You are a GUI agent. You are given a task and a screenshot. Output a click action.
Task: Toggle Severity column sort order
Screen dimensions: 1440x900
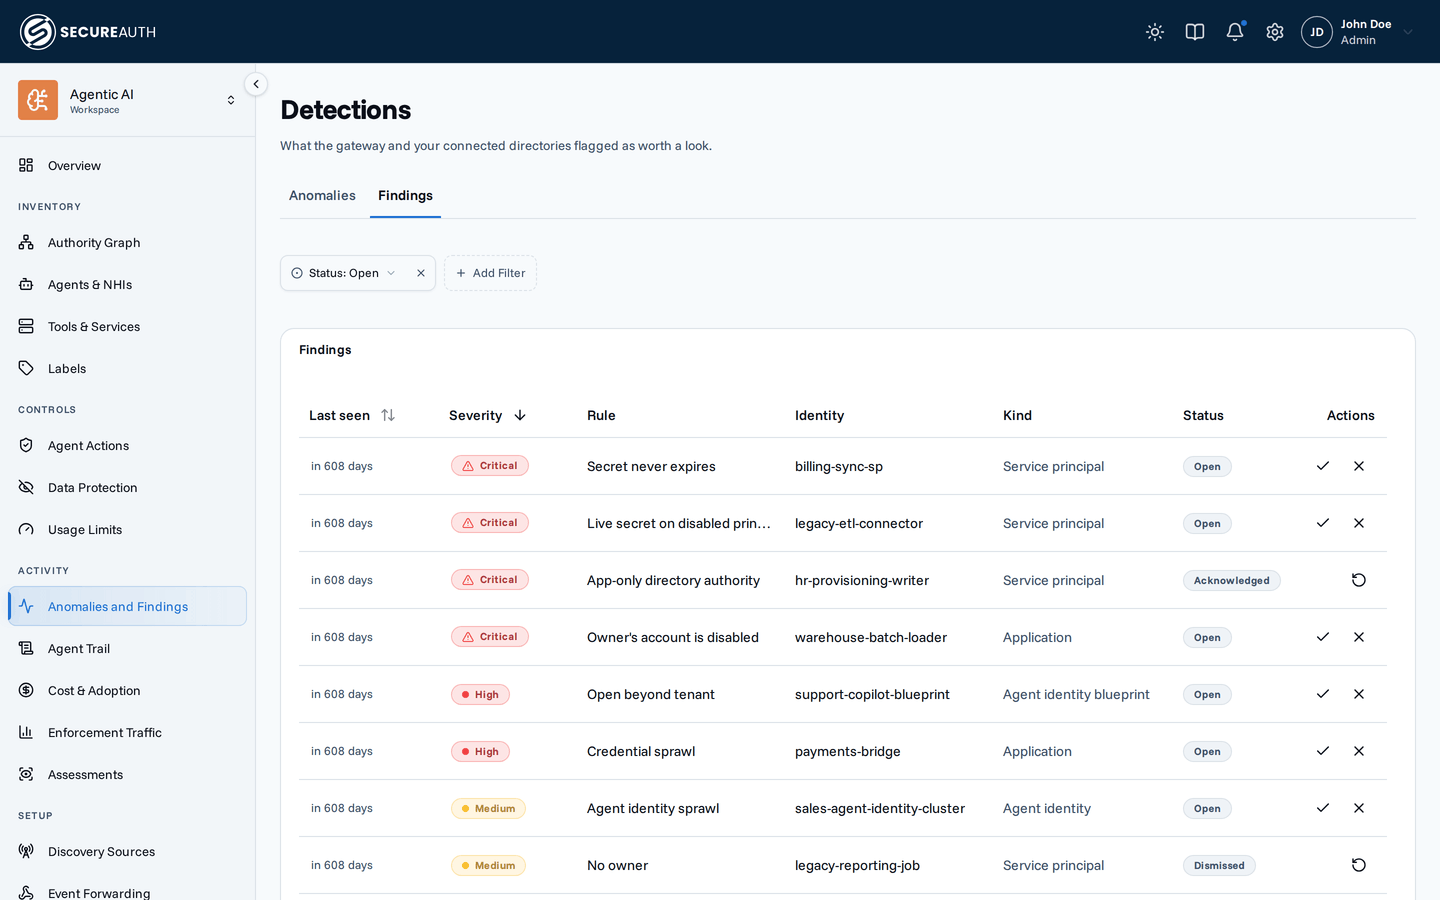pyautogui.click(x=488, y=415)
